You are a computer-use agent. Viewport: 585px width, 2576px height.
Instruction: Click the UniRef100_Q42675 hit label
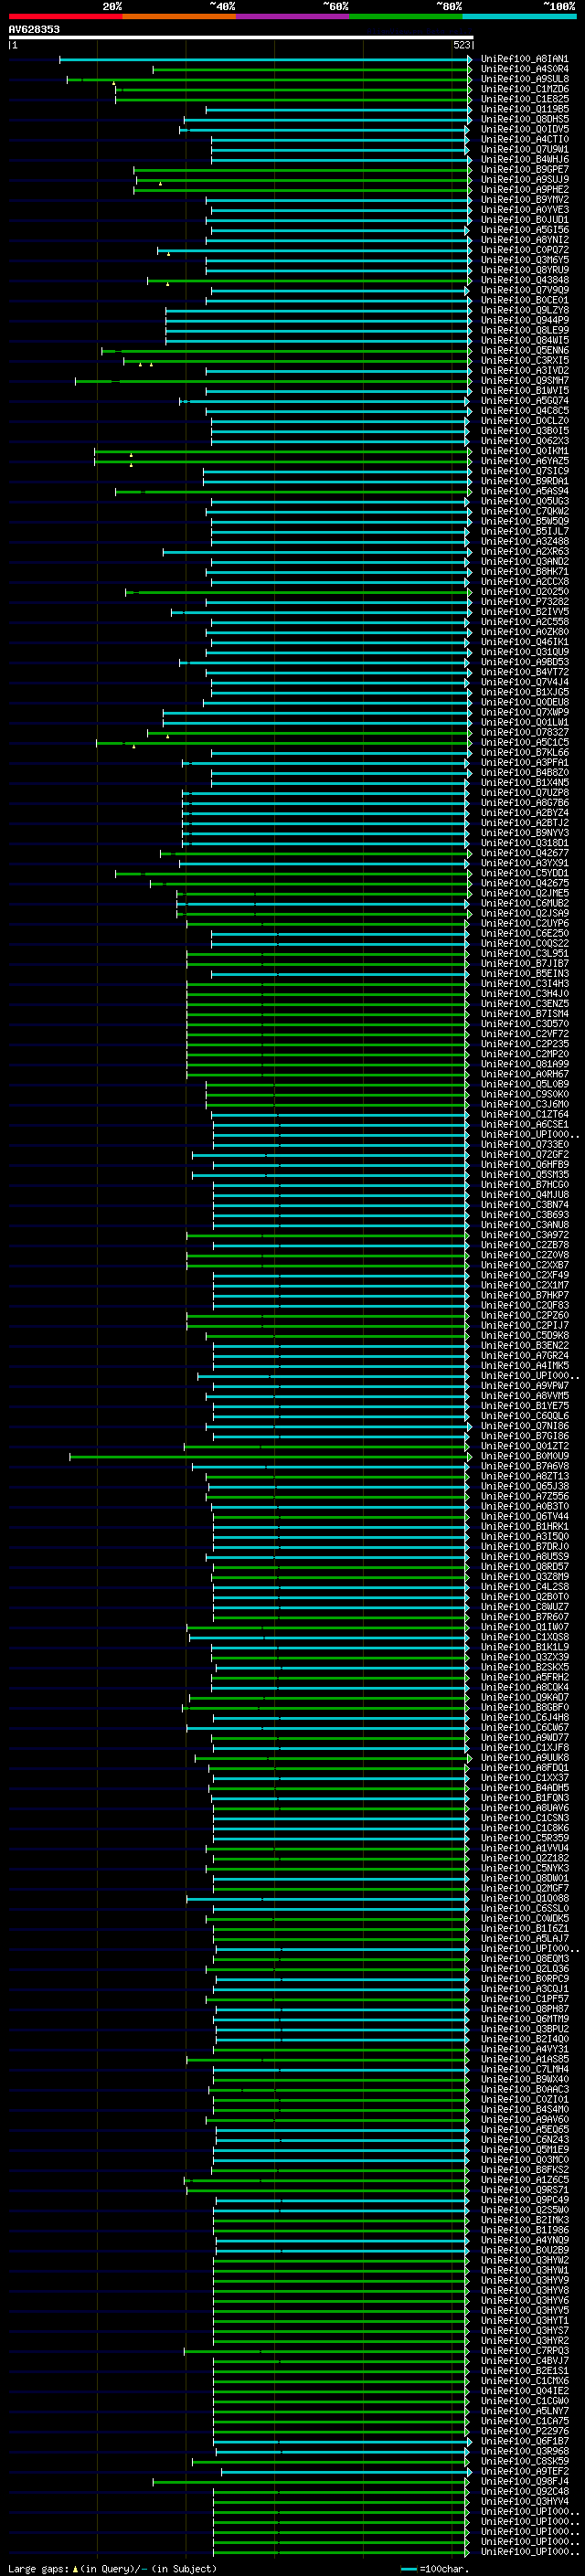pyautogui.click(x=525, y=883)
